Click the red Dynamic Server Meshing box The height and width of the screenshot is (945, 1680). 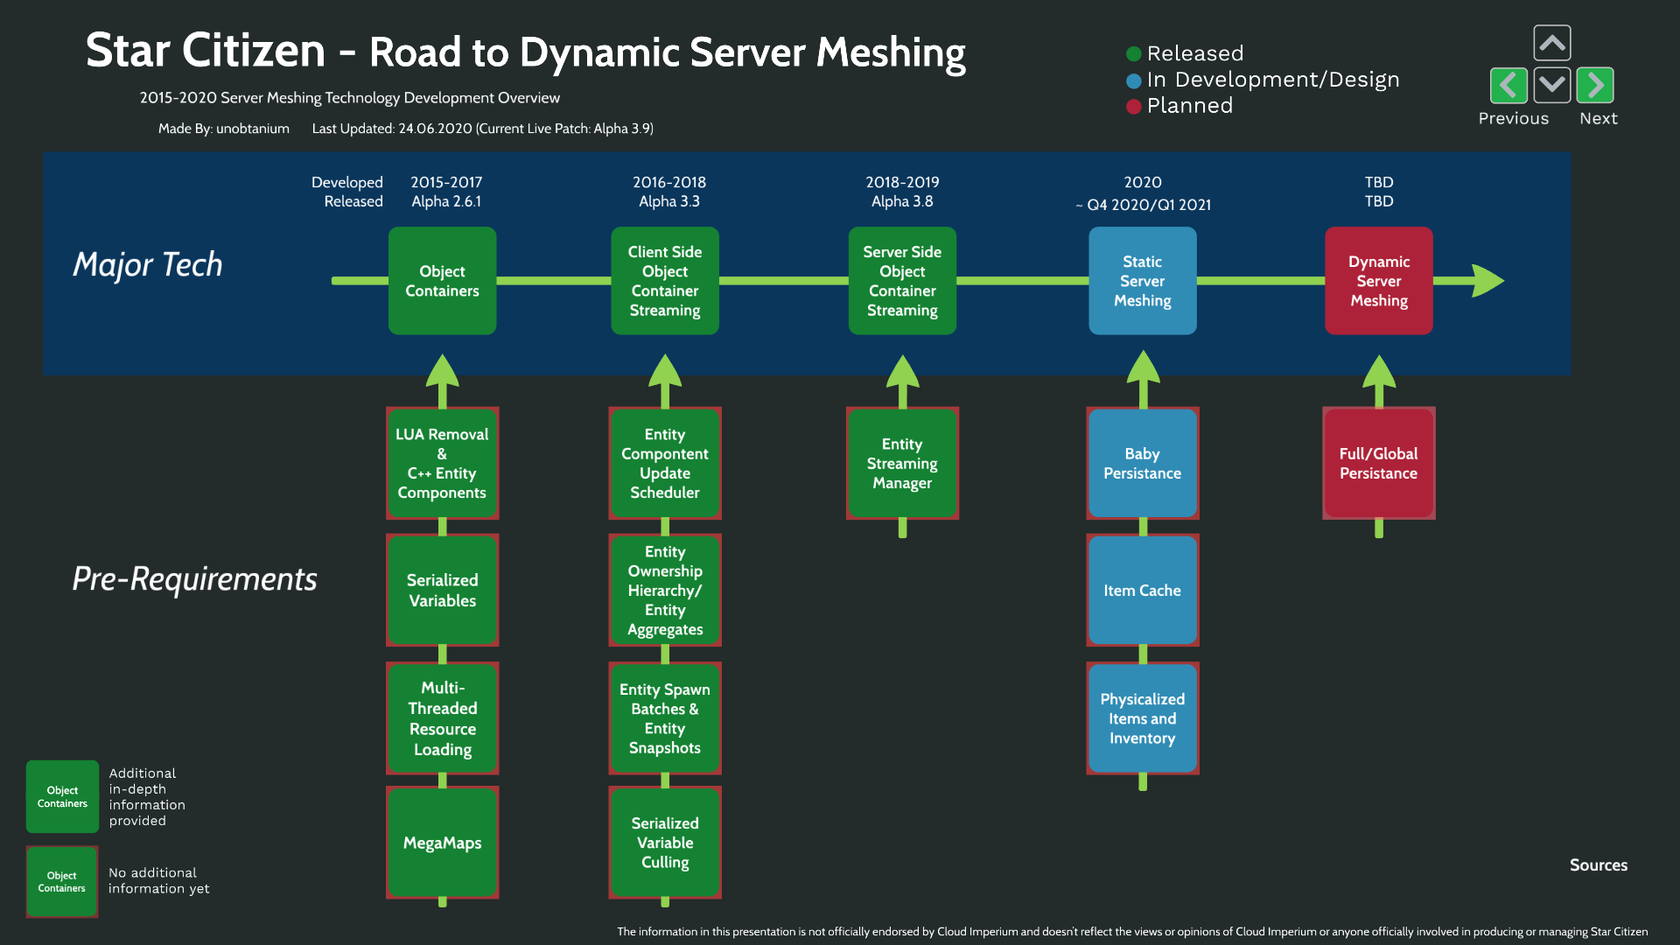[1378, 281]
